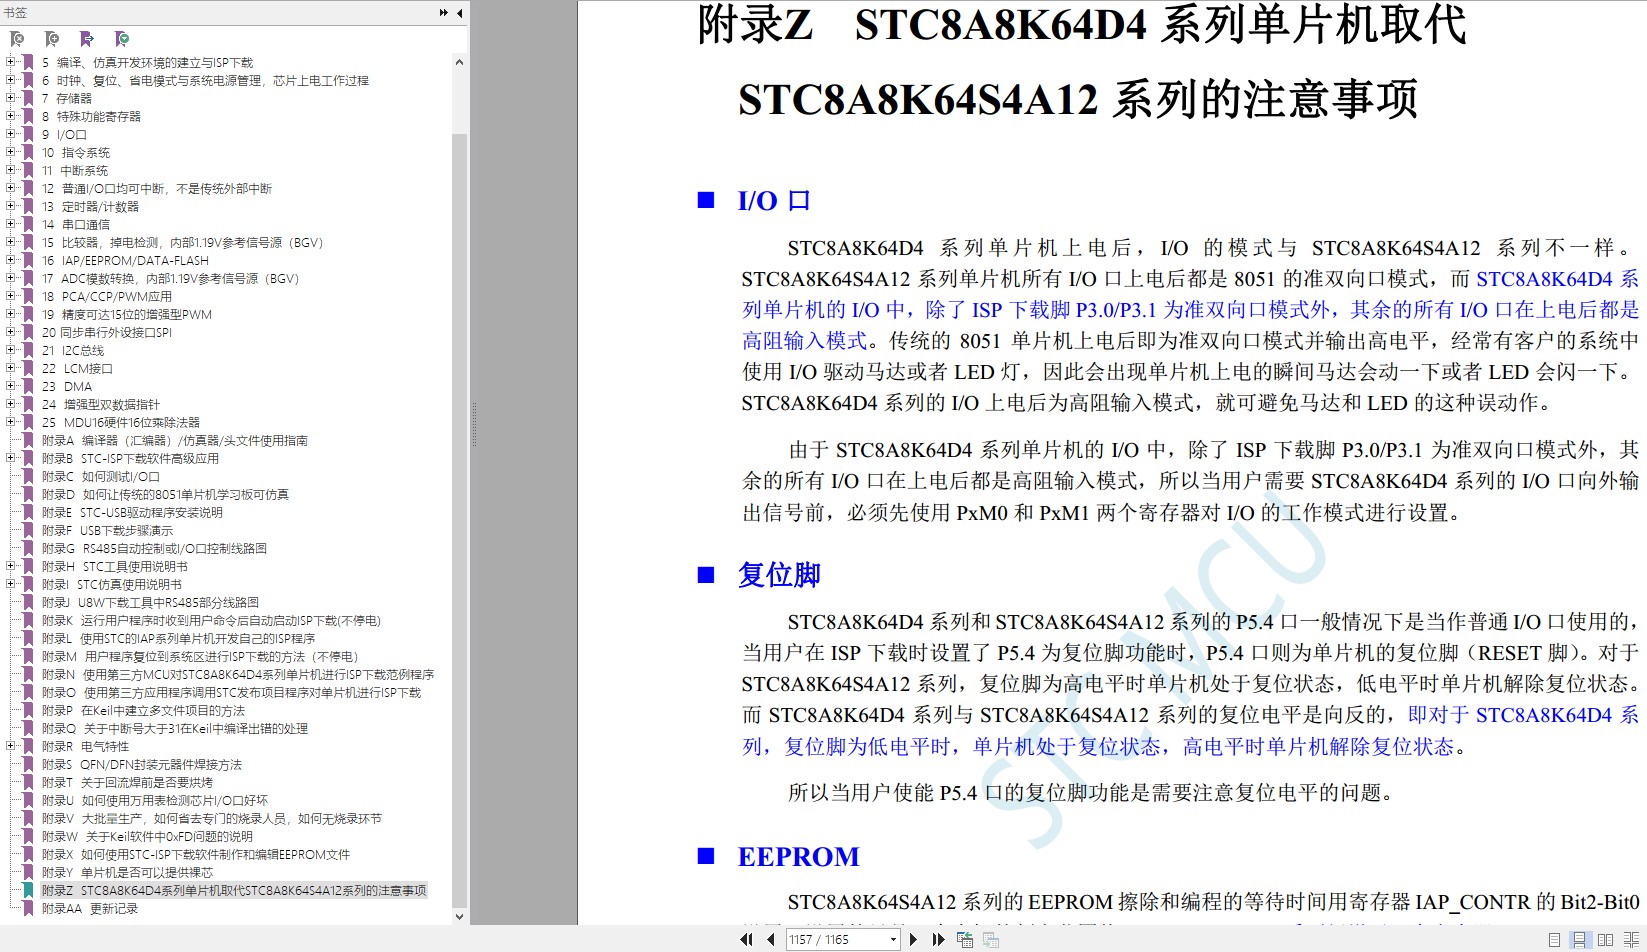Go to the last page
Image resolution: width=1647 pixels, height=952 pixels.
click(938, 939)
